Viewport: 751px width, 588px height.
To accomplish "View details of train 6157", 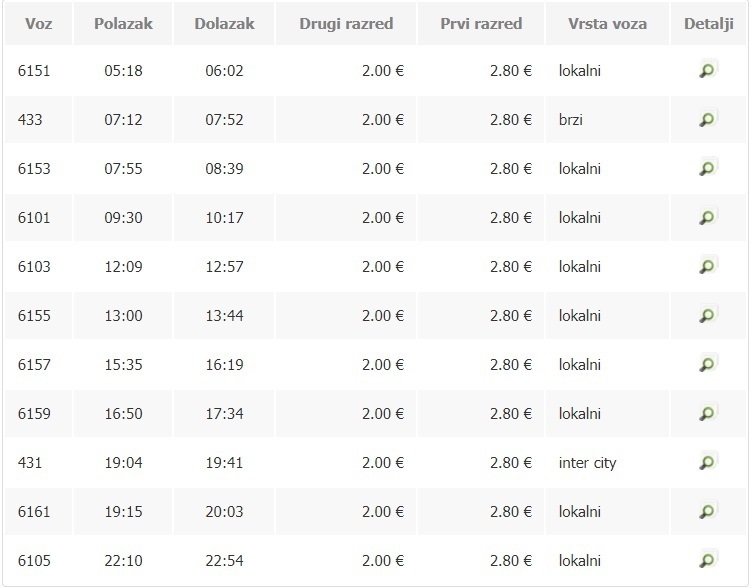I will click(708, 364).
